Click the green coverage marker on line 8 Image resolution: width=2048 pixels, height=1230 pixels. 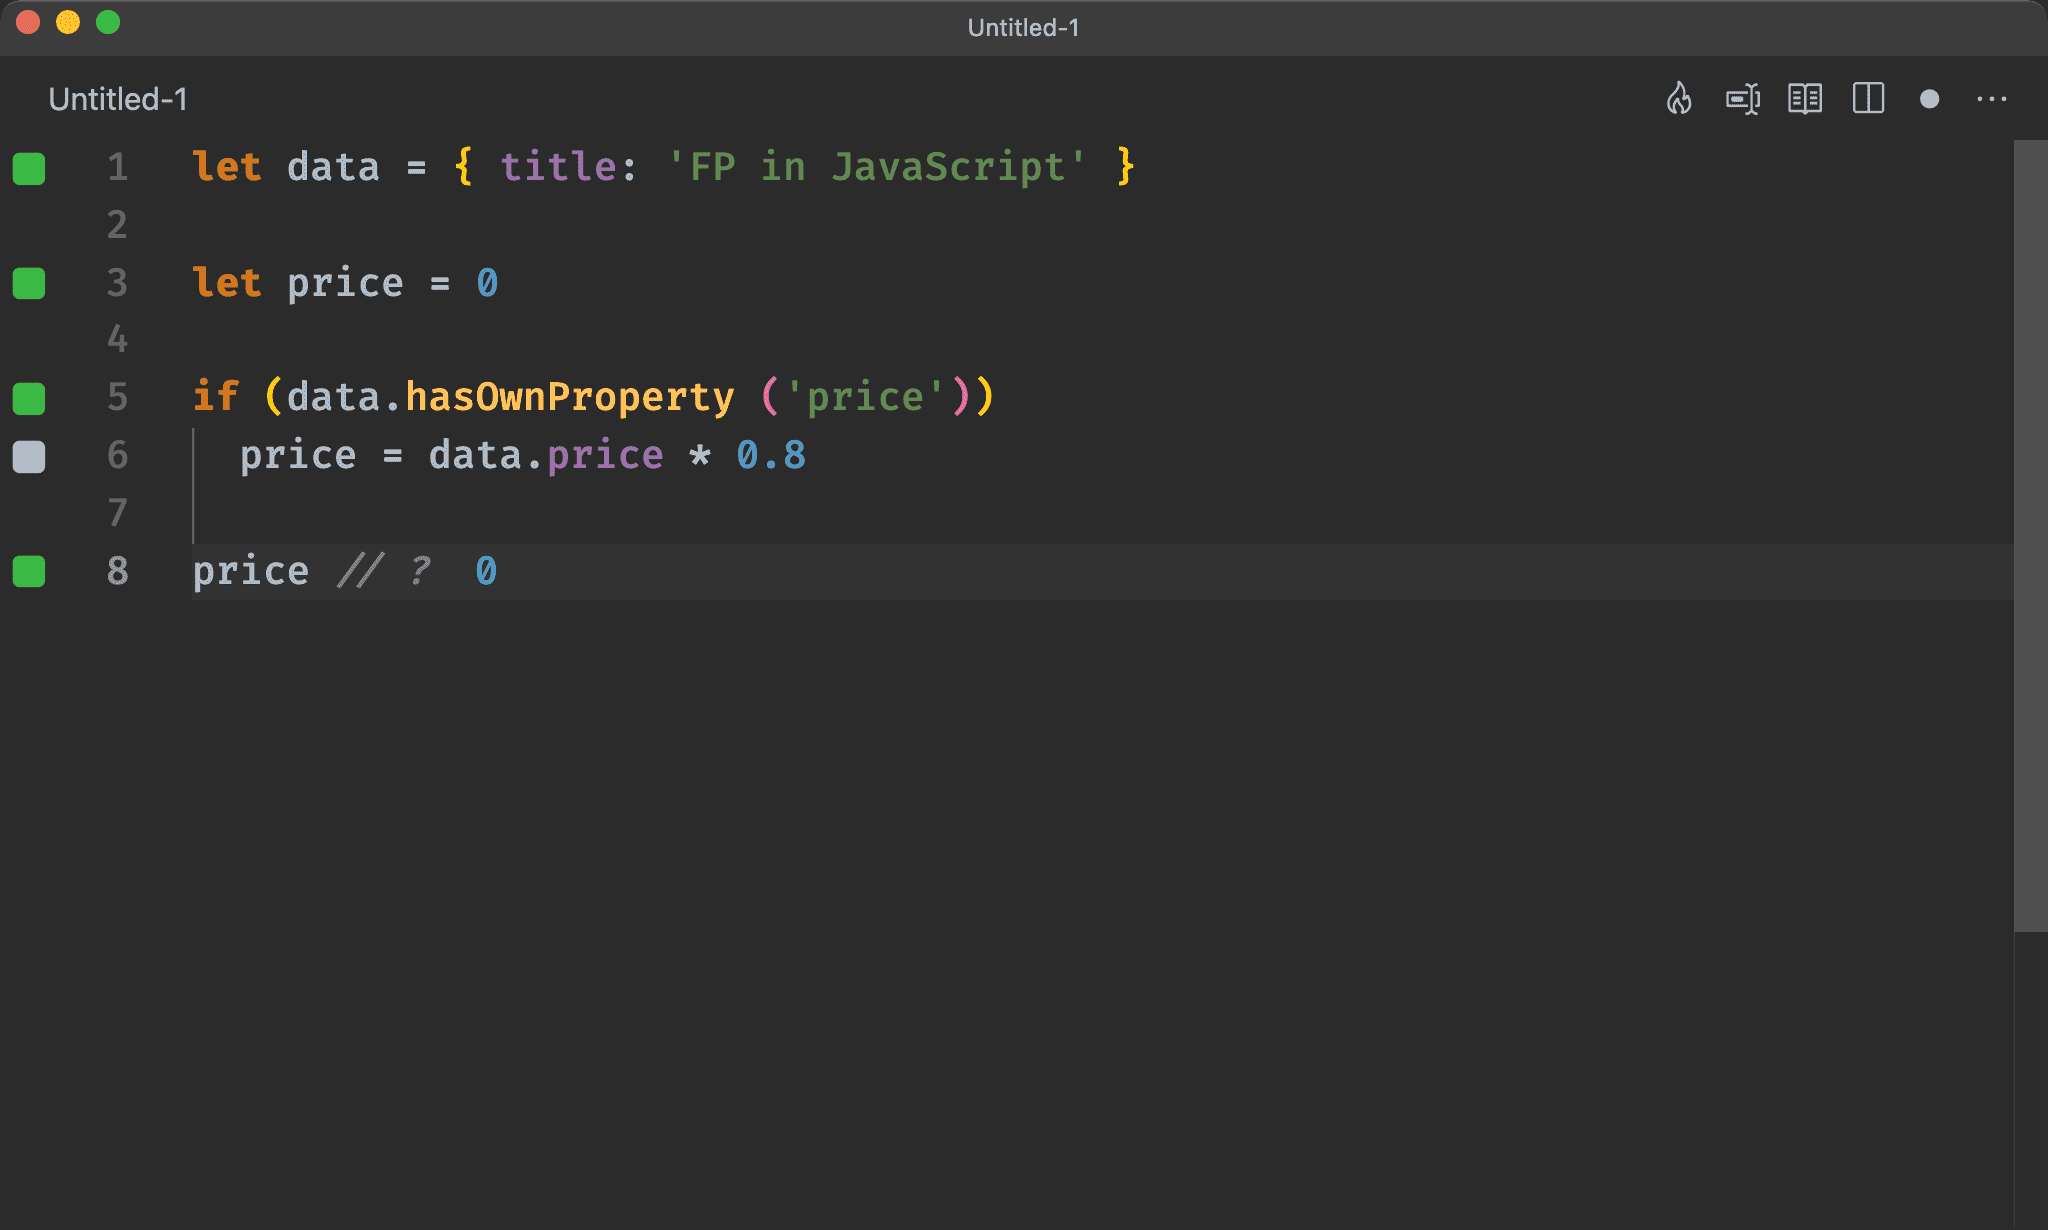(x=29, y=571)
